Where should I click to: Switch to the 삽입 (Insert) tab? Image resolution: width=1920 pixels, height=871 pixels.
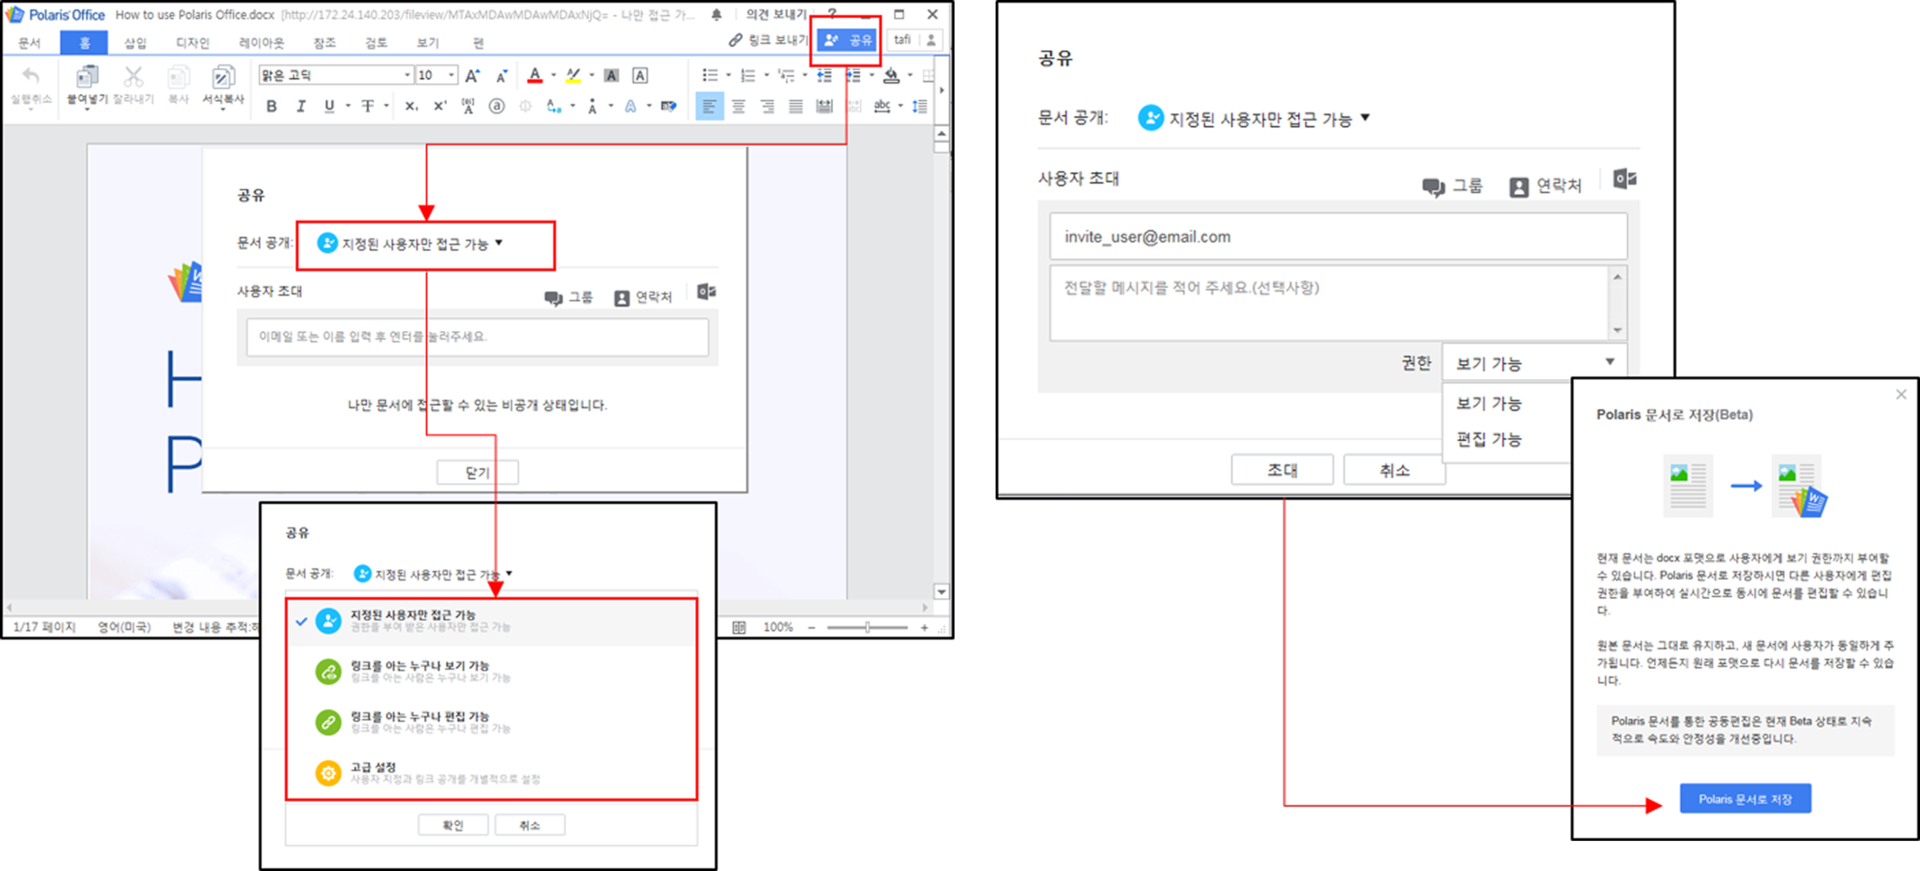(x=135, y=42)
